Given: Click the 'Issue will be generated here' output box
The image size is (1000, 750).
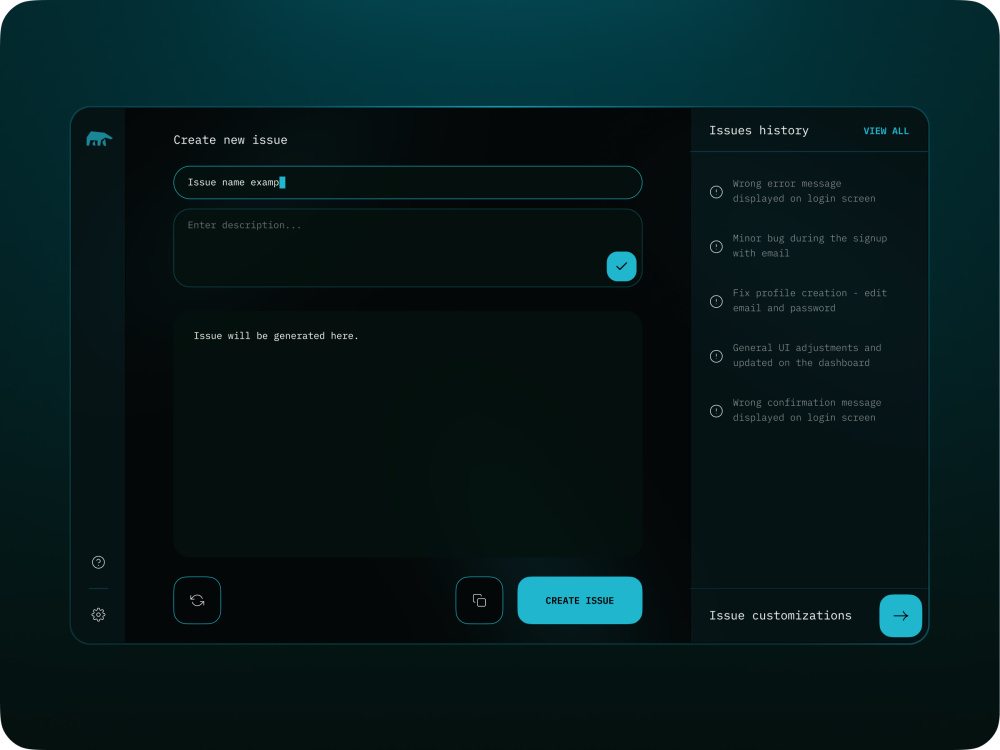Looking at the screenshot, I should click(408, 434).
